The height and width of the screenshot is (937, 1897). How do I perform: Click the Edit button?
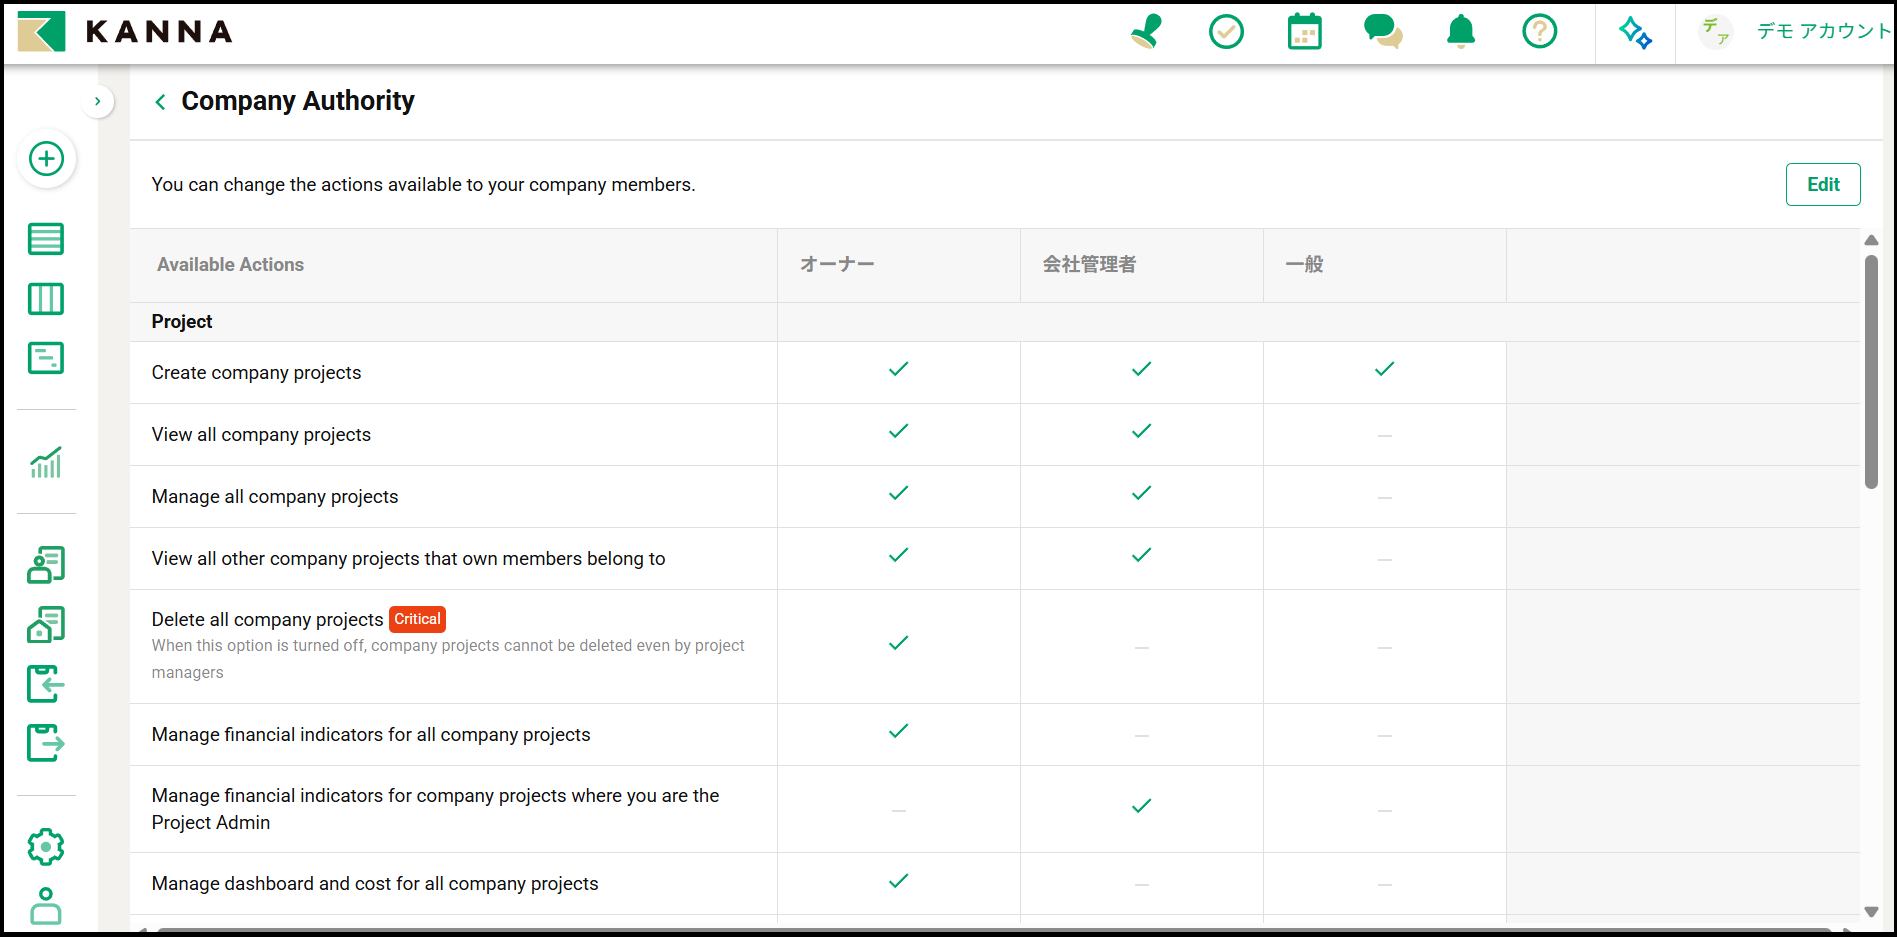point(1822,185)
